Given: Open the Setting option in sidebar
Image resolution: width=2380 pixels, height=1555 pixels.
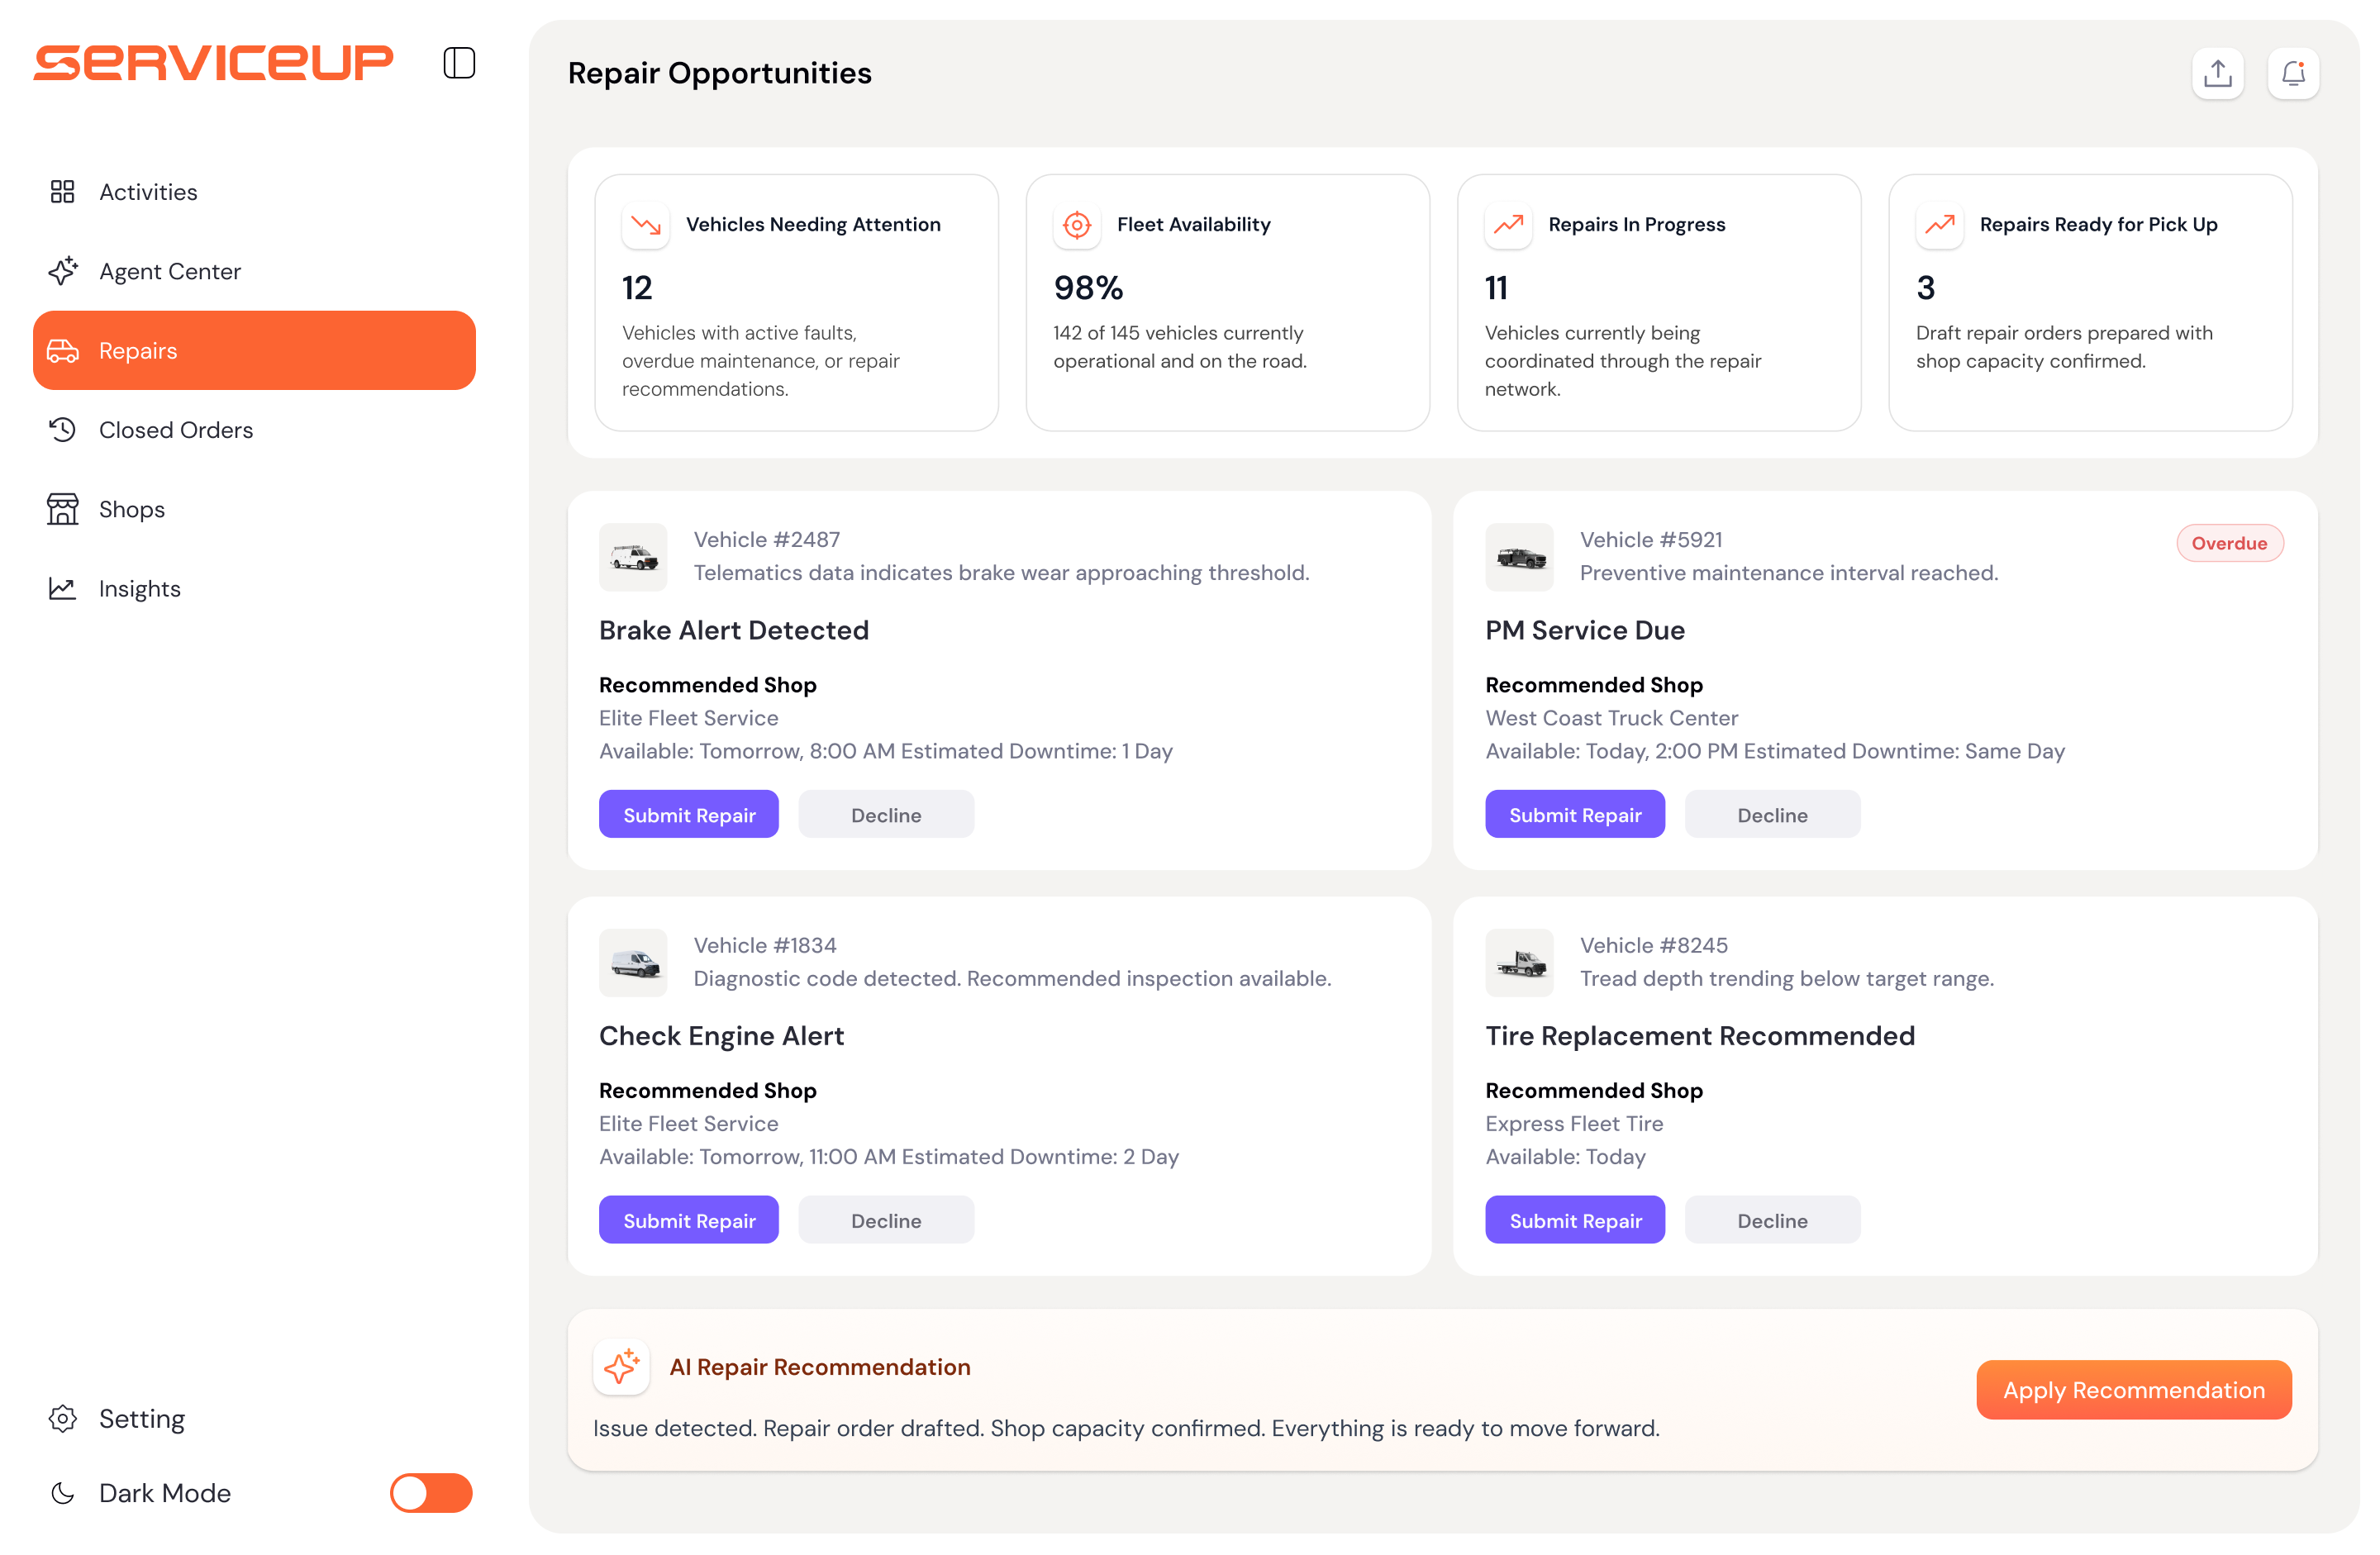Looking at the screenshot, I should pyautogui.click(x=142, y=1419).
